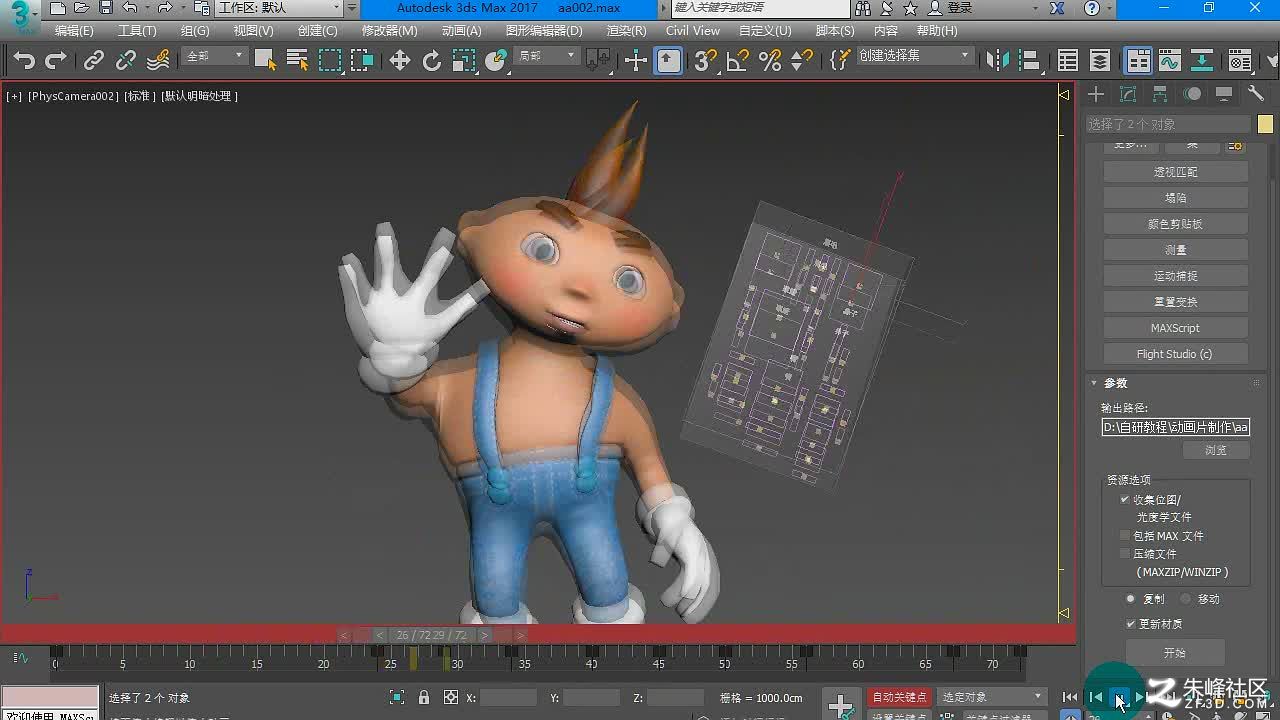Open the Curve Editor icon

(1170, 61)
